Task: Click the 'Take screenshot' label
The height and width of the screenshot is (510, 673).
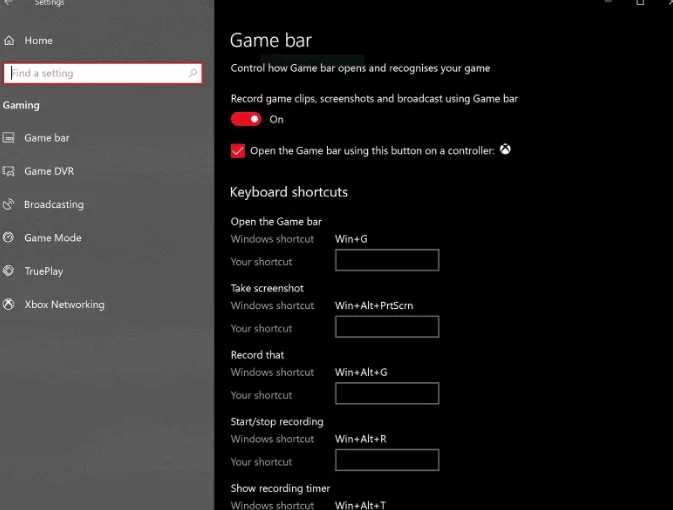Action: coord(267,288)
